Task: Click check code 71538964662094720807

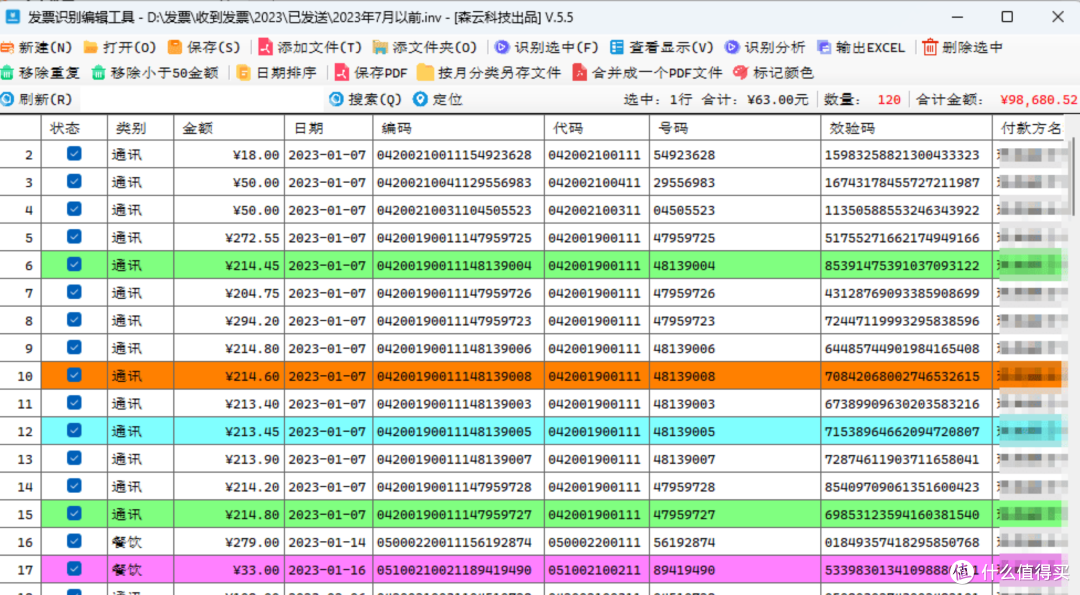Action: 906,432
